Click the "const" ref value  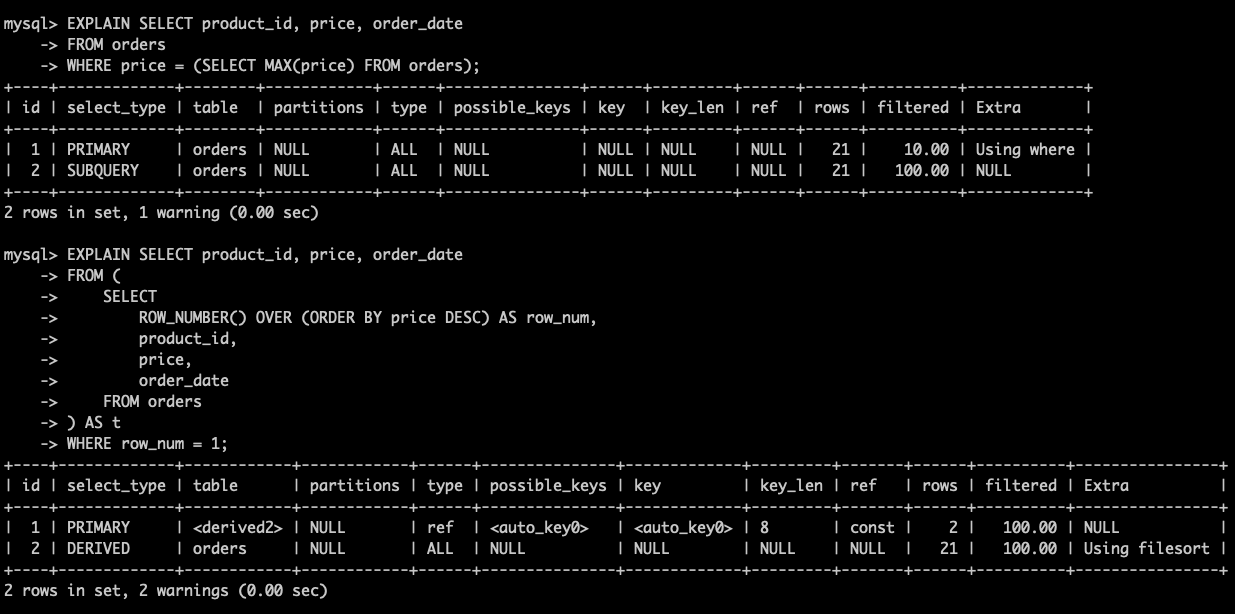(872, 527)
